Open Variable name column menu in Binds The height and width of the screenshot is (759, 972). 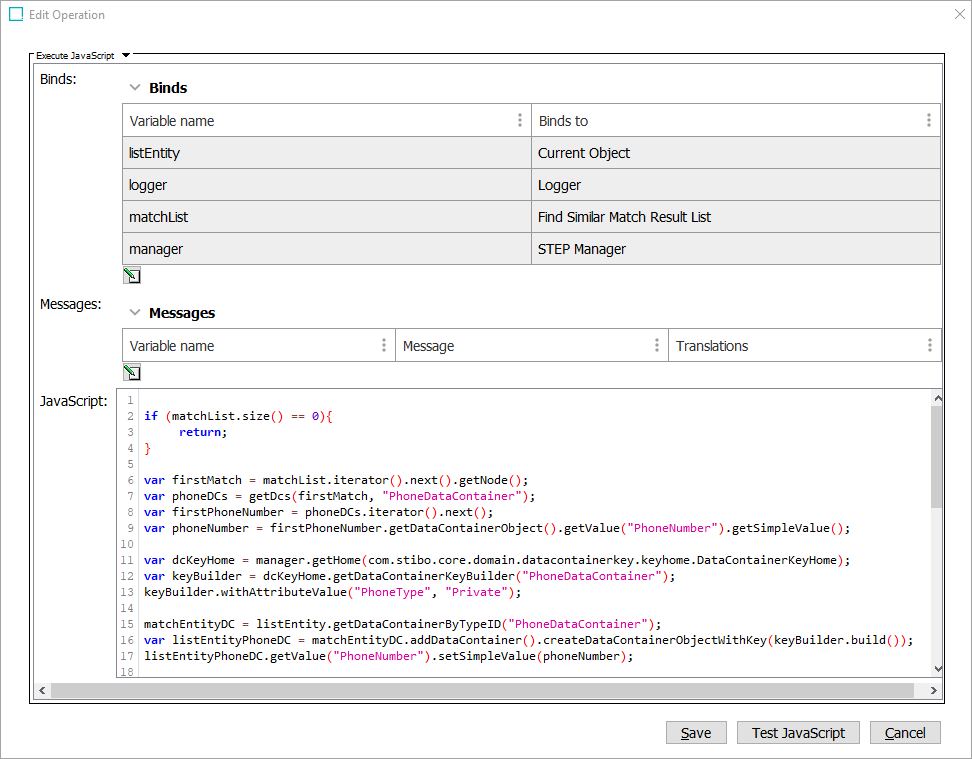click(520, 121)
